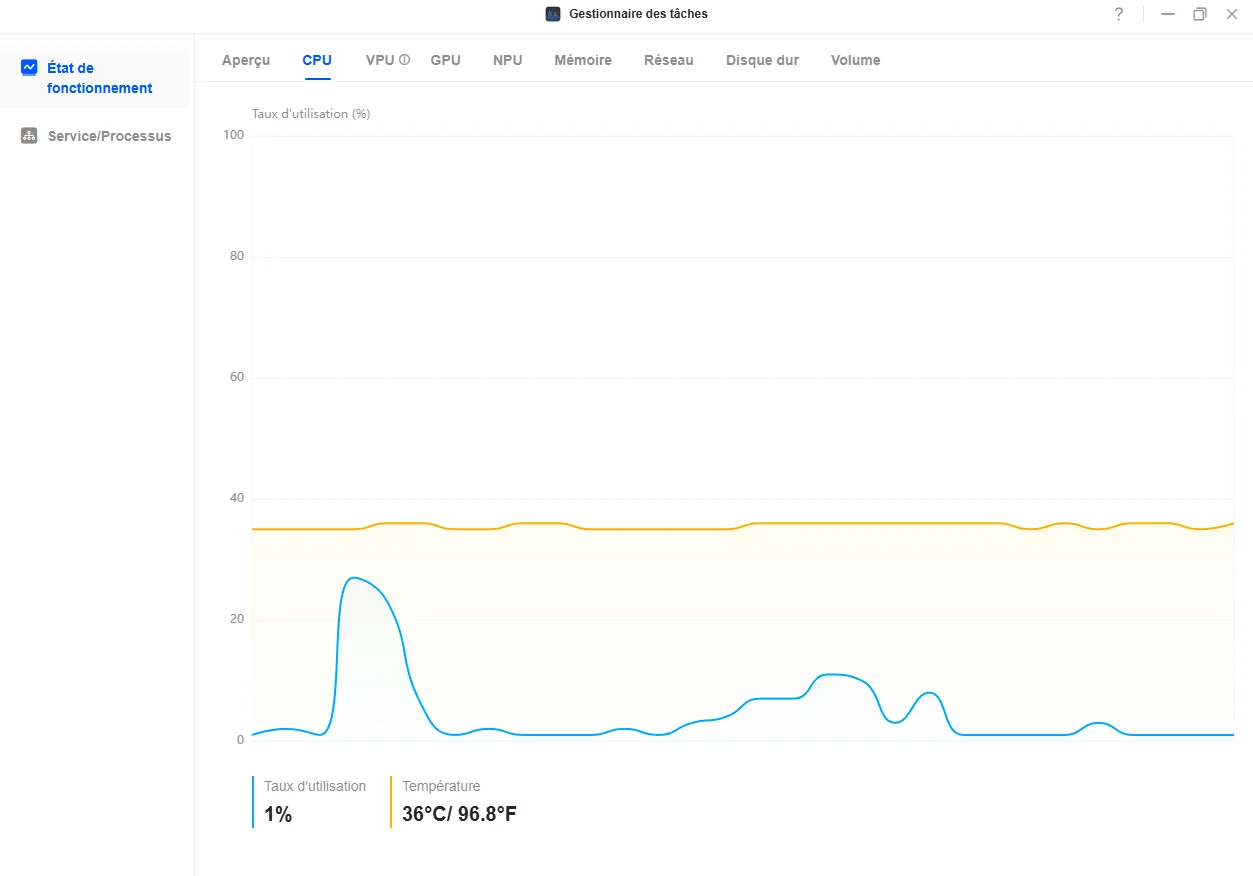Viewport: 1253px width, 876px height.
Task: Open the Volume tab
Action: pos(855,60)
